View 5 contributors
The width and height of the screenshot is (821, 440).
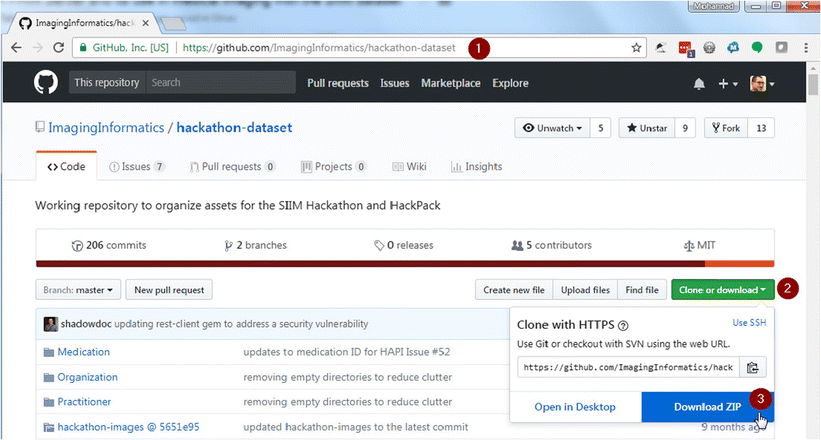551,245
